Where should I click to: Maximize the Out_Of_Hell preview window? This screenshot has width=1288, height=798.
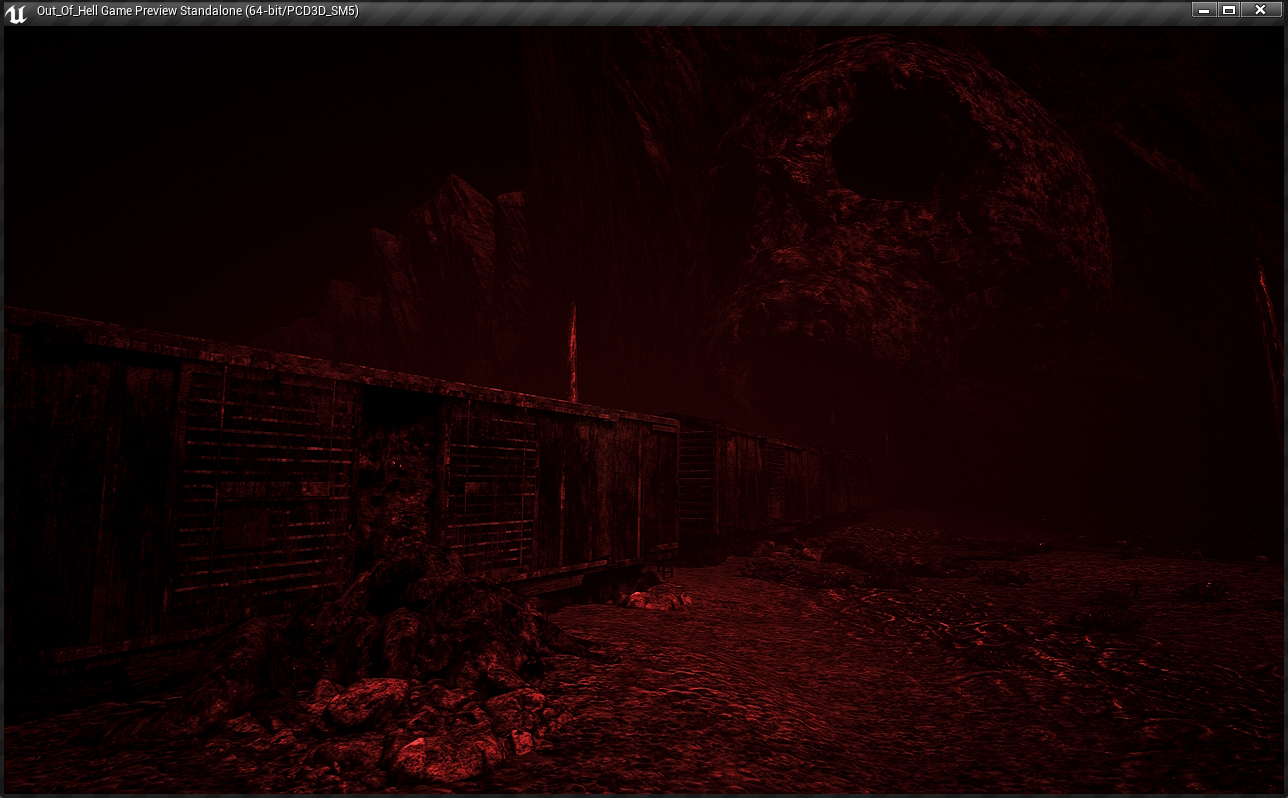coord(1230,10)
